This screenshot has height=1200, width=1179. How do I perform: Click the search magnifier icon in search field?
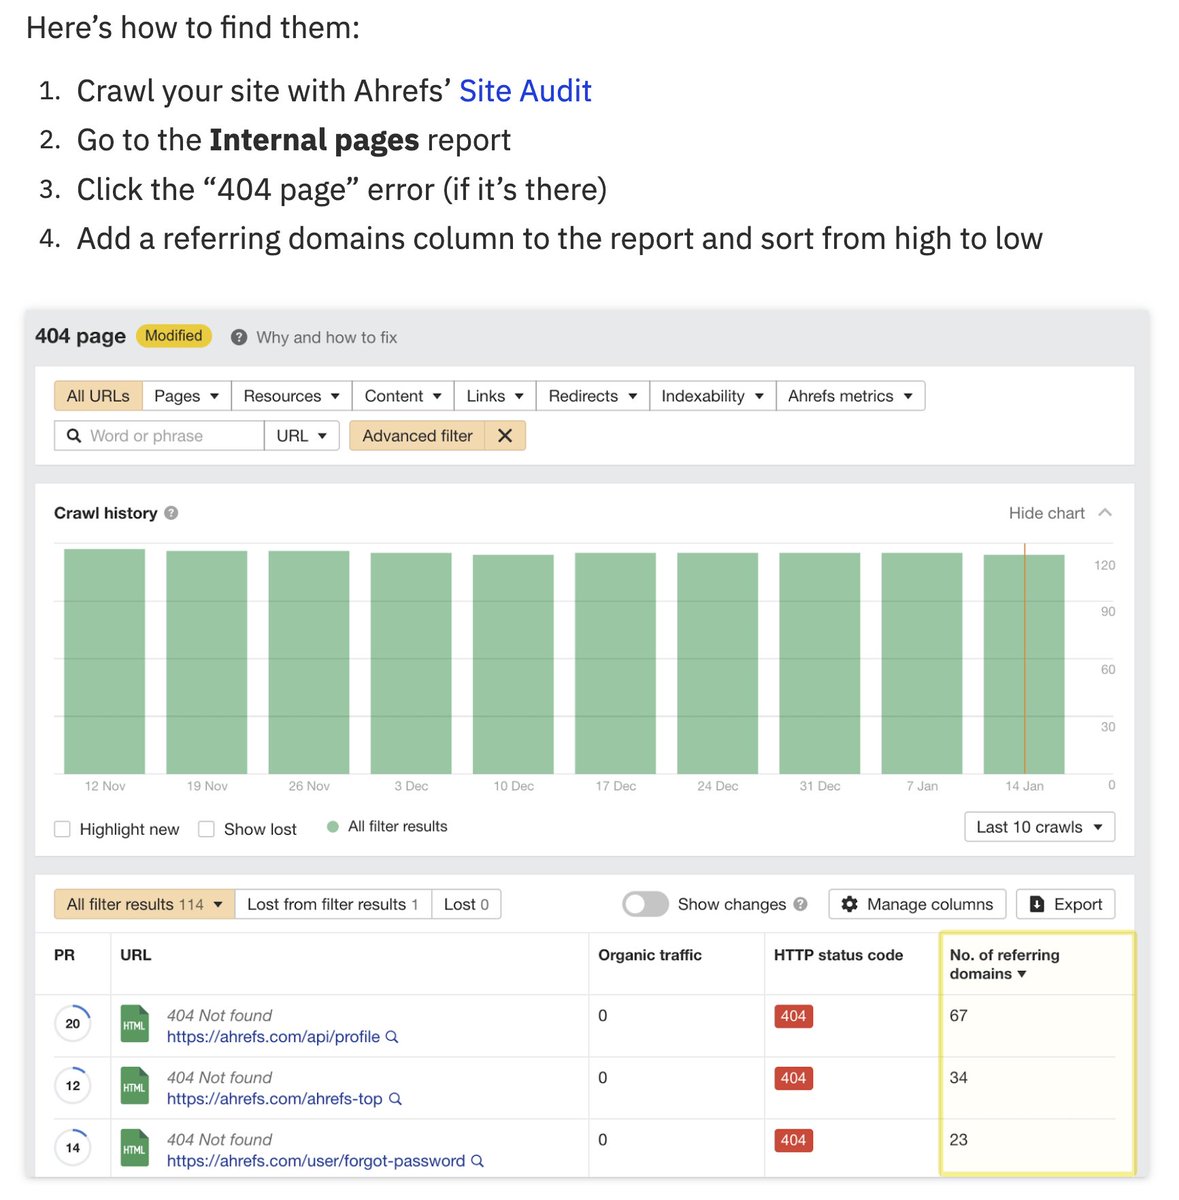[74, 436]
